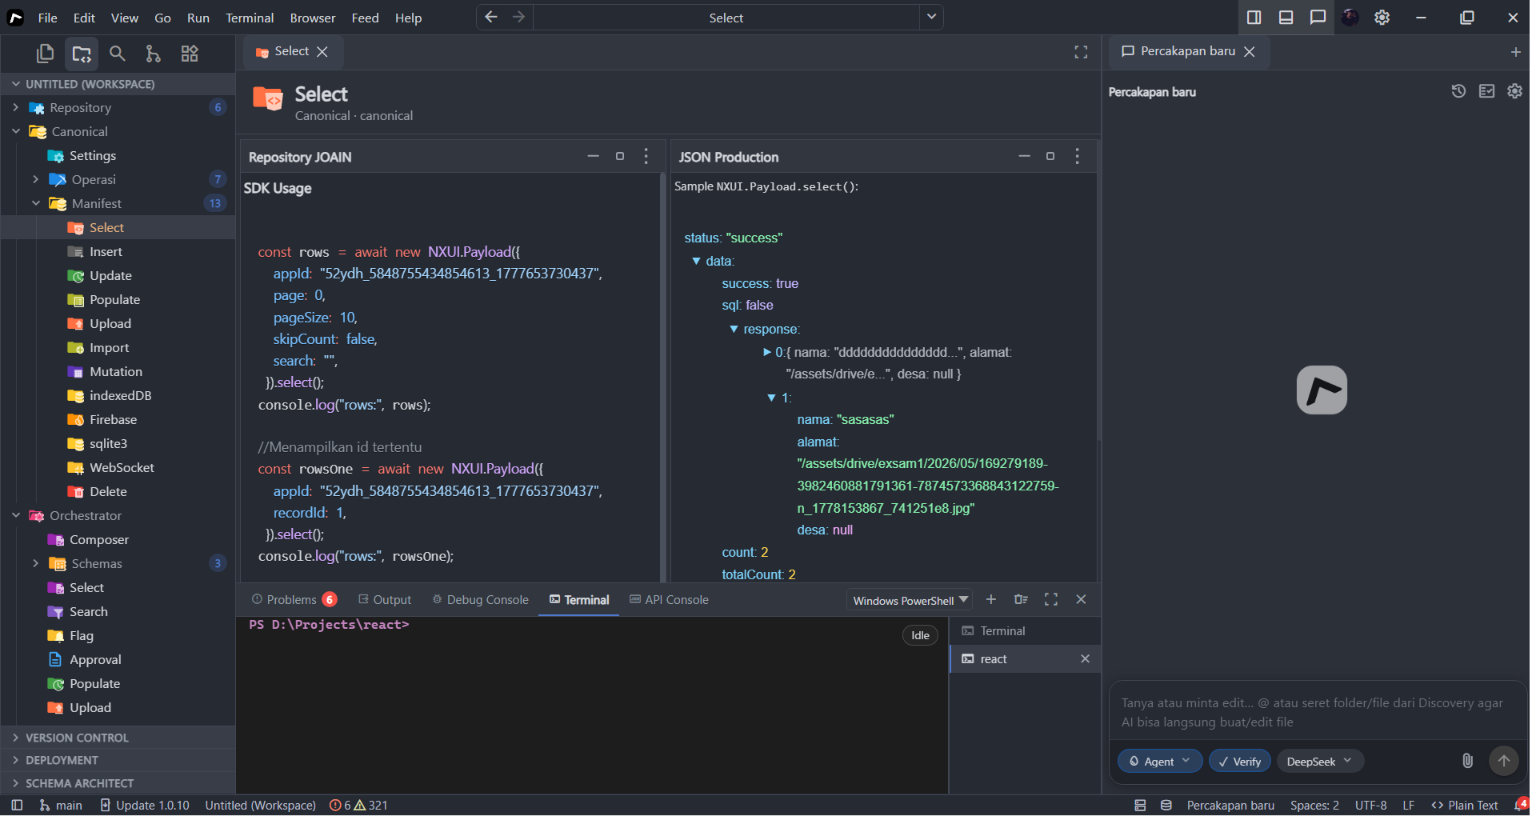This screenshot has height=816, width=1530.
Task: Open chat history clock icon
Action: [1459, 91]
